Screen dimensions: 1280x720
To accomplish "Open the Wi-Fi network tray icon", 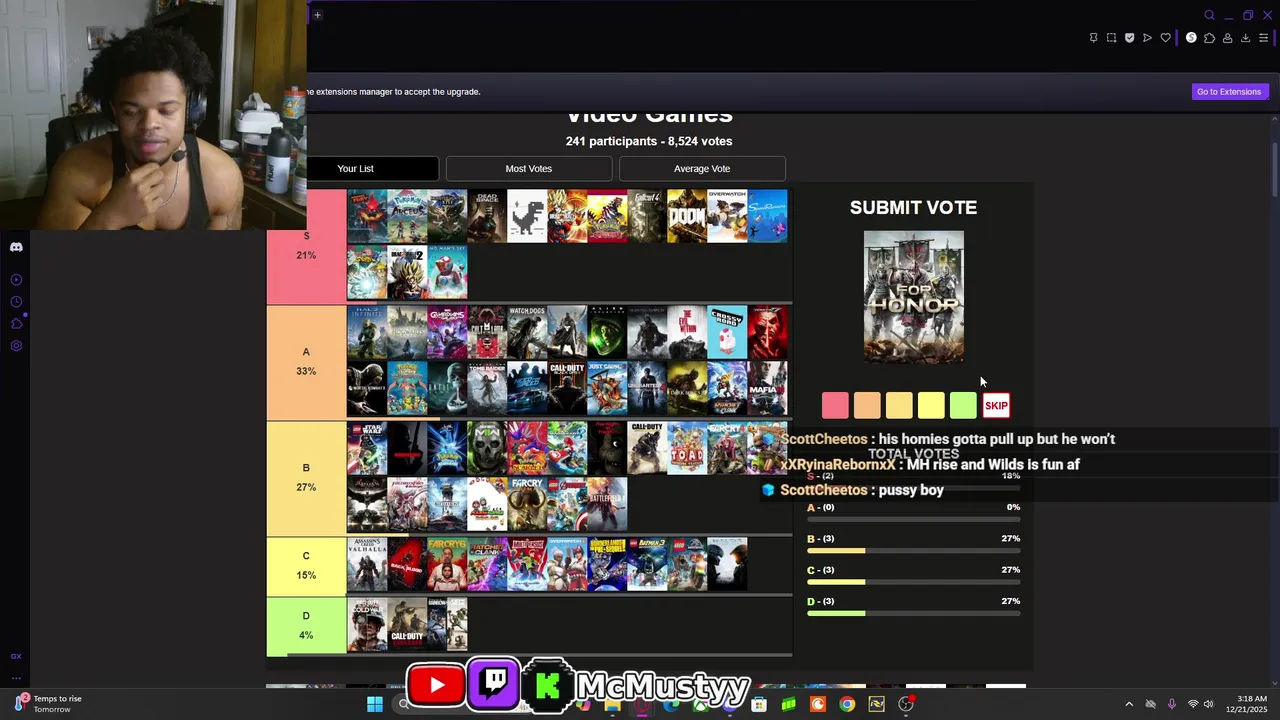I will point(1193,704).
